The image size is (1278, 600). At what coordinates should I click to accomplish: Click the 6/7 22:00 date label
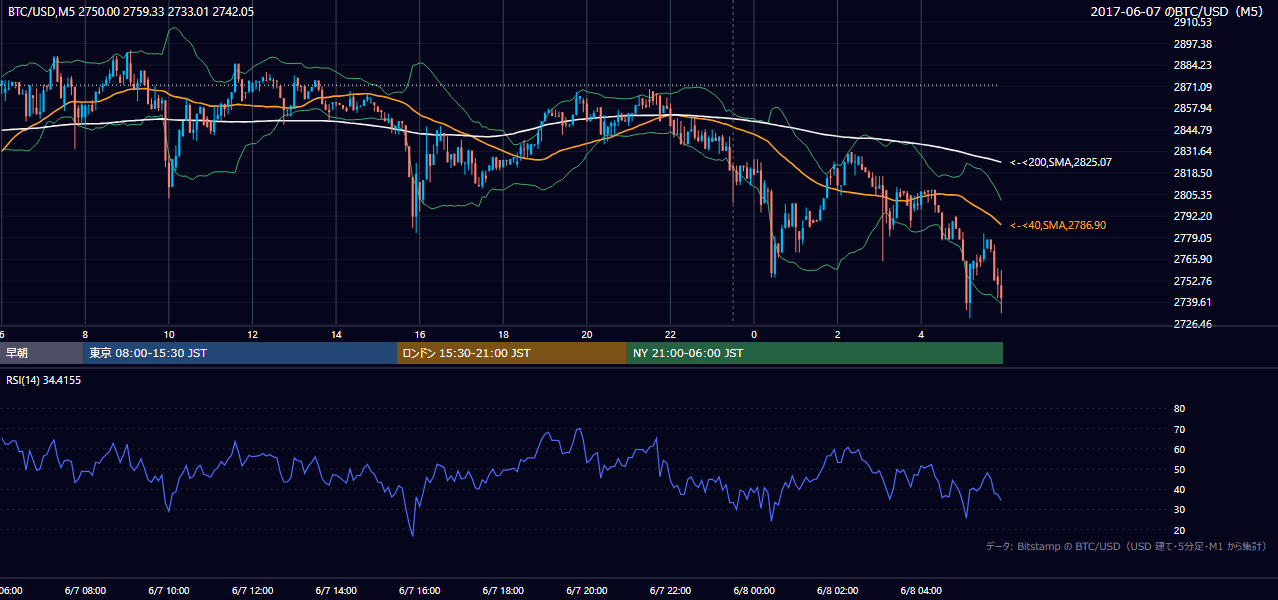(x=669, y=591)
